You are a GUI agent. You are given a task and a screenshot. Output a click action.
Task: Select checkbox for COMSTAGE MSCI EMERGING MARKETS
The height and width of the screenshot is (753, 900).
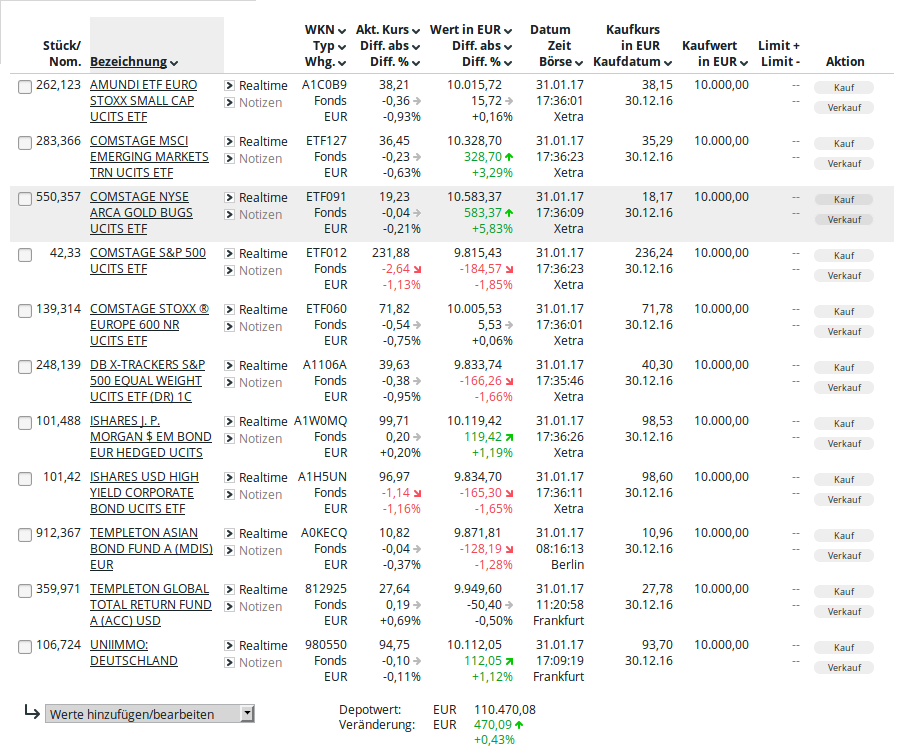[25, 143]
